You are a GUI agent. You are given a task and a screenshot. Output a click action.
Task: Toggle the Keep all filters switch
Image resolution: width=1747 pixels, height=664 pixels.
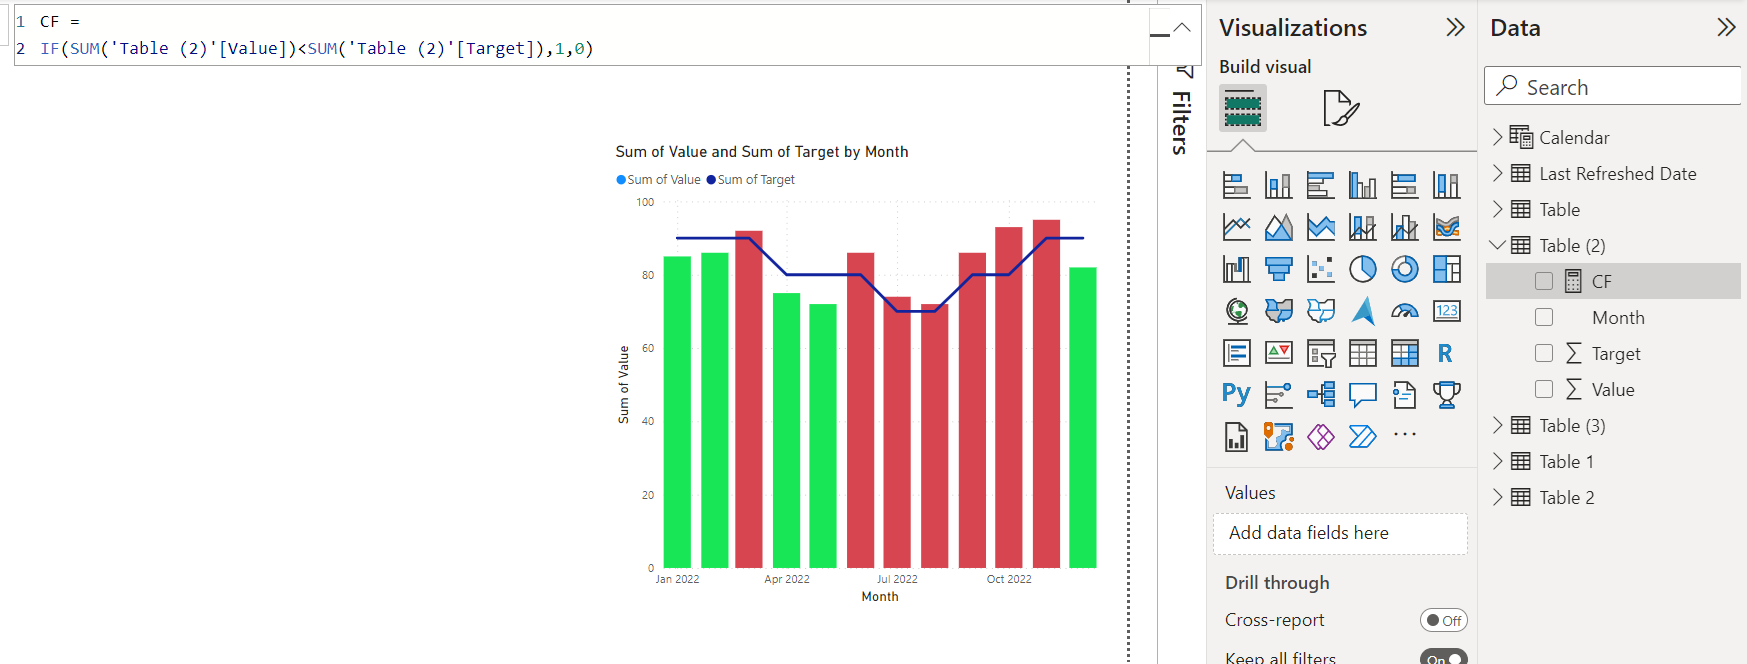click(x=1443, y=658)
